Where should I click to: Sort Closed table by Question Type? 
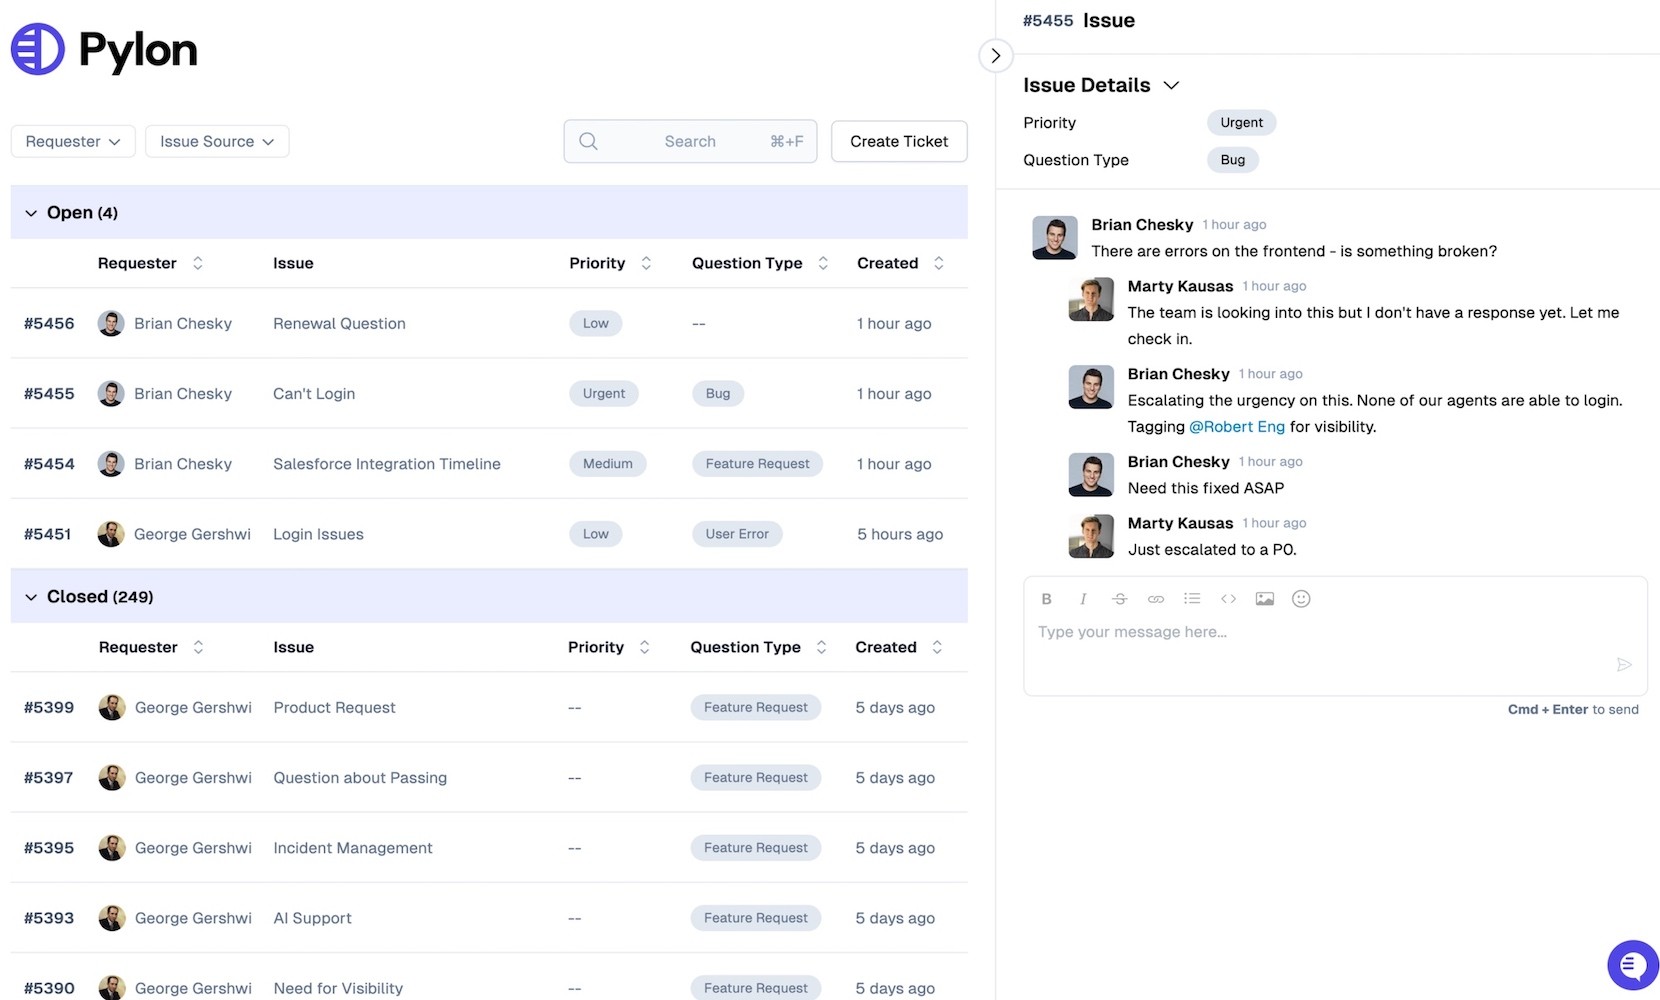pyautogui.click(x=821, y=647)
